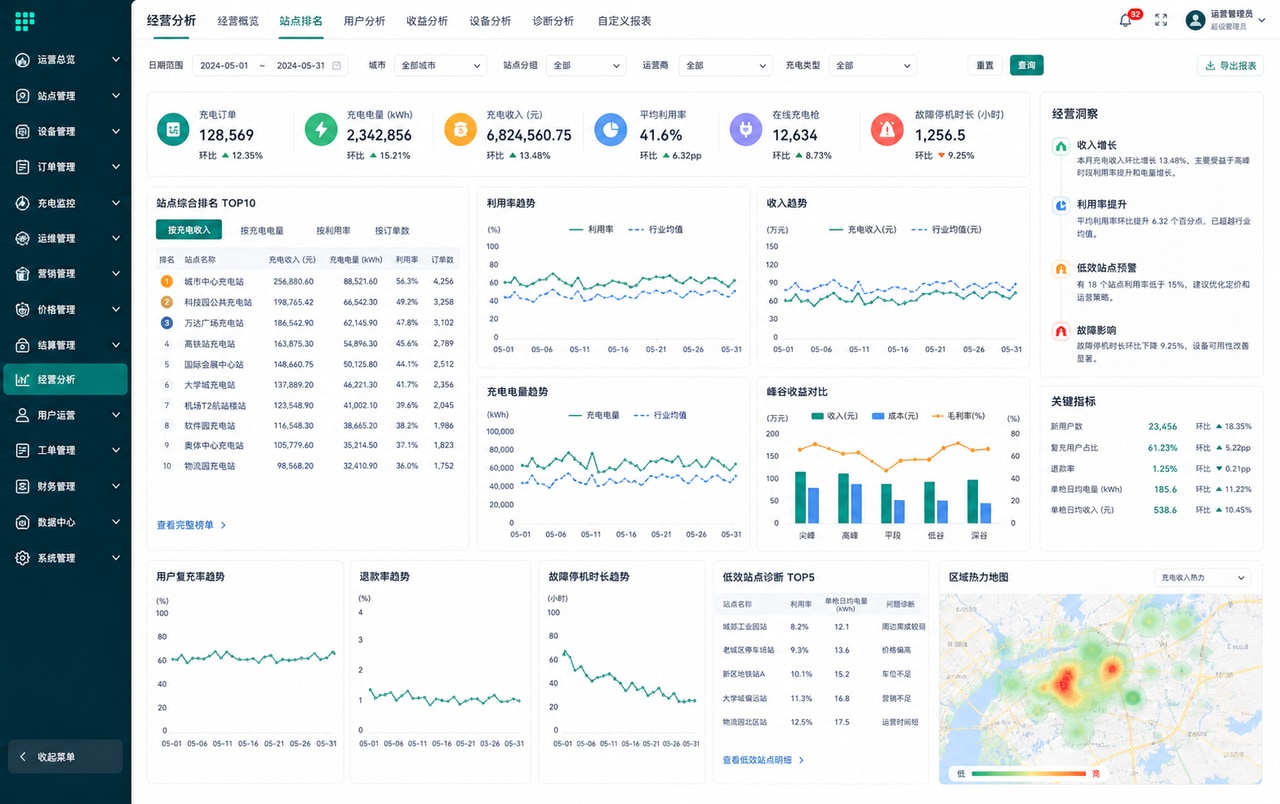
Task: Click the 充电电量 lightning icon
Action: pyautogui.click(x=321, y=129)
